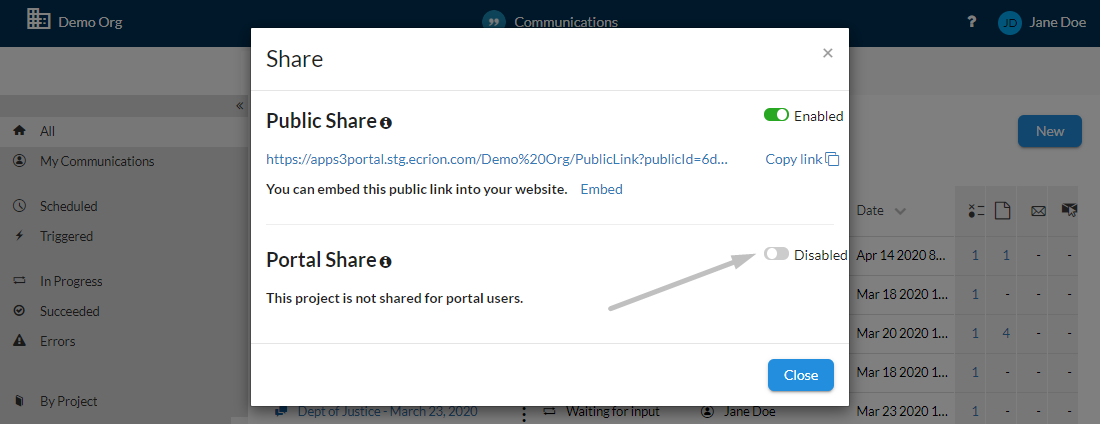Dismiss Share dialog with X icon
The image size is (1100, 424).
[828, 53]
